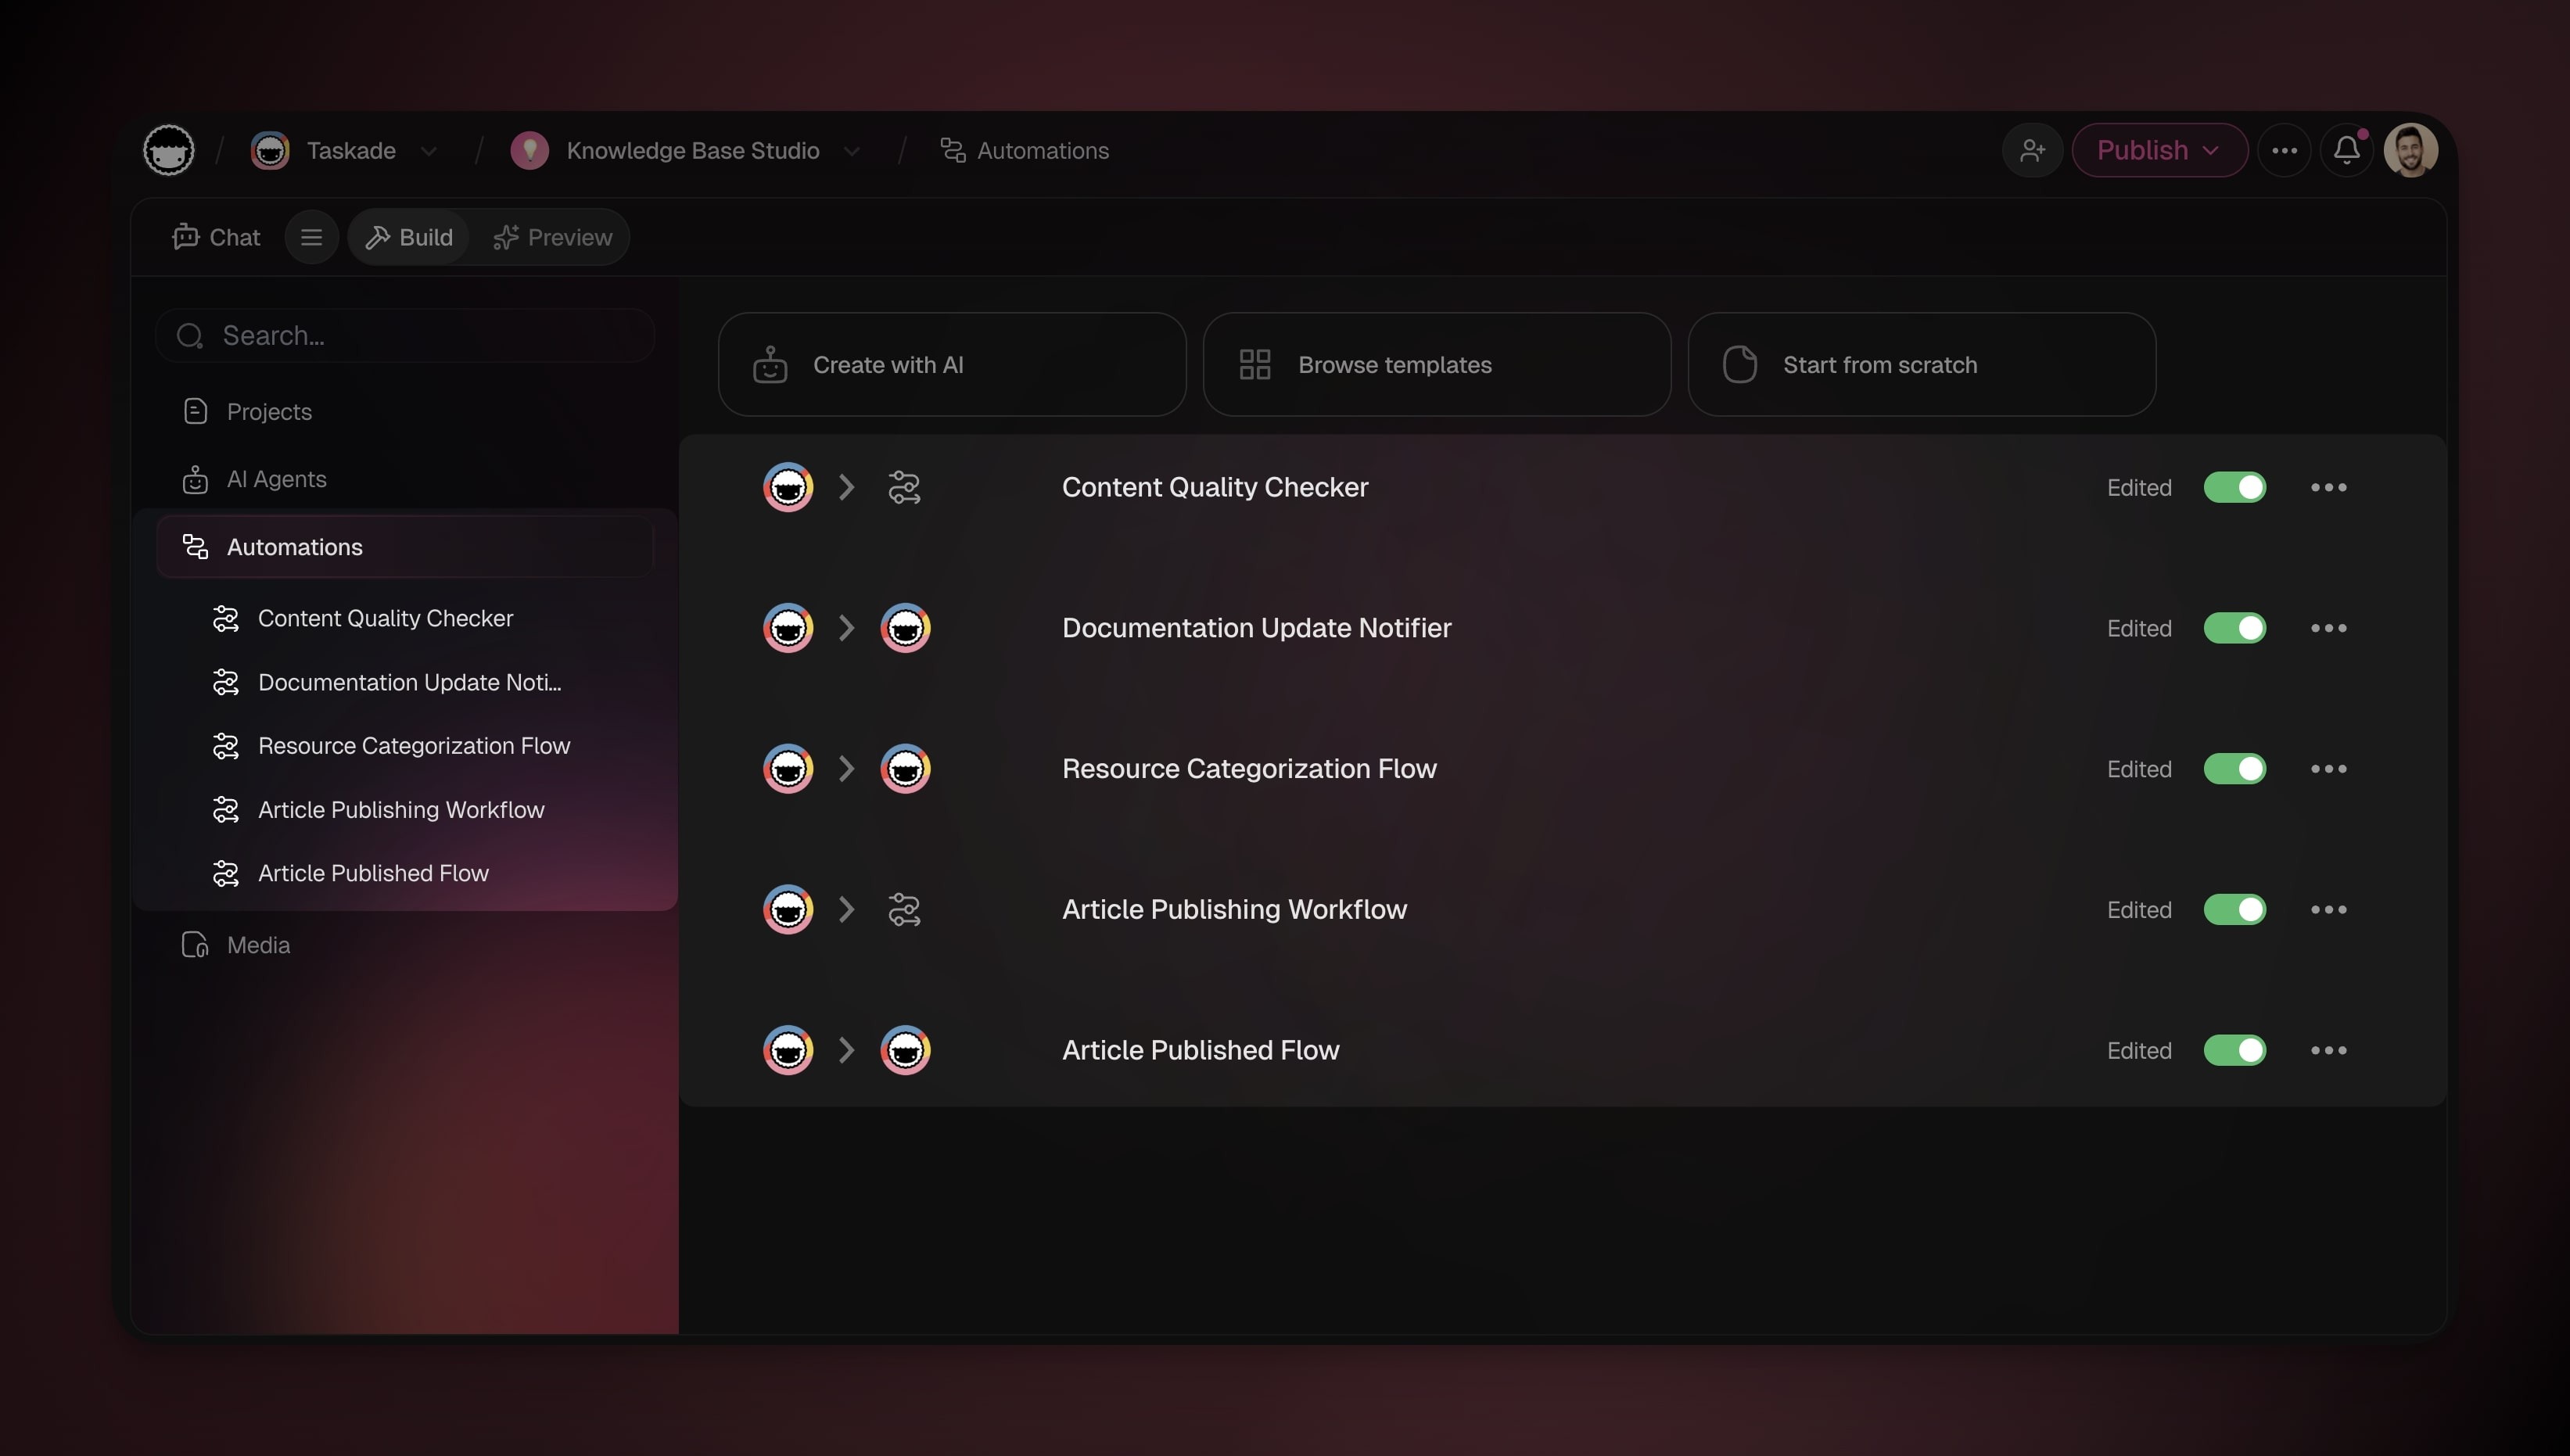The image size is (2570, 1456).
Task: Open more options for Content Quality Checker
Action: pyautogui.click(x=2328, y=487)
